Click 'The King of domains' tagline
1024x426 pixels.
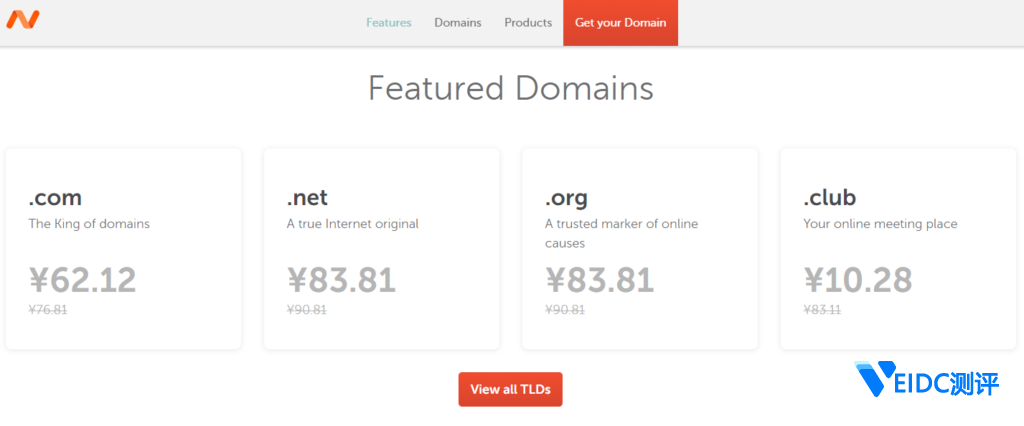(89, 224)
